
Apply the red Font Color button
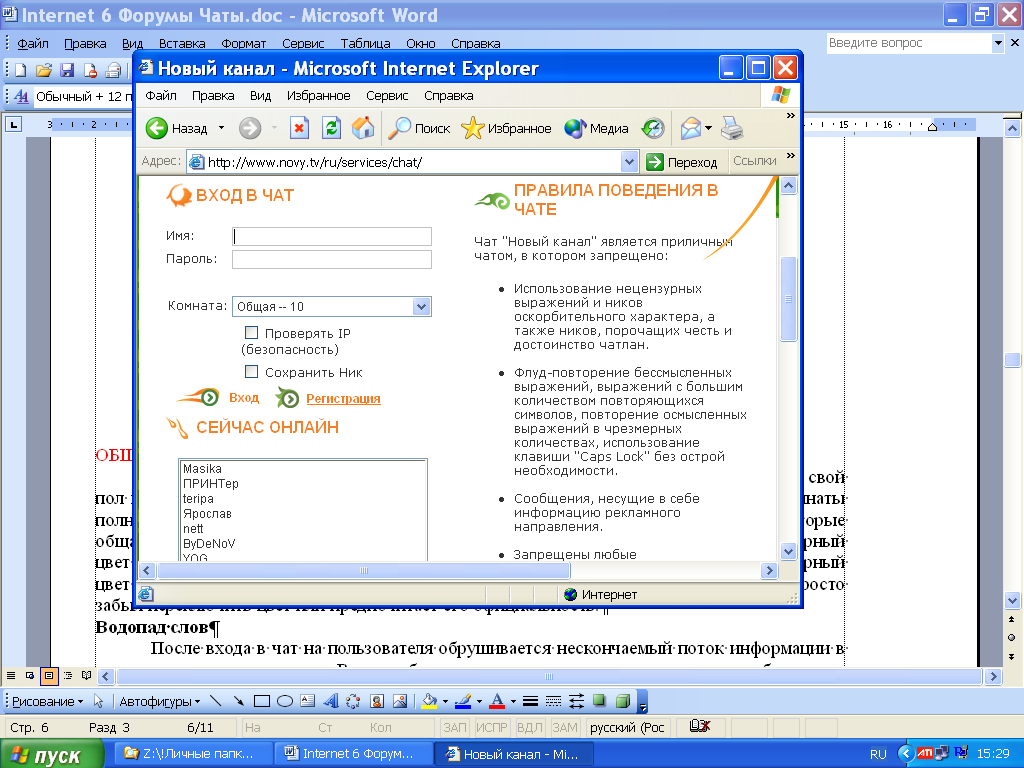[497, 701]
